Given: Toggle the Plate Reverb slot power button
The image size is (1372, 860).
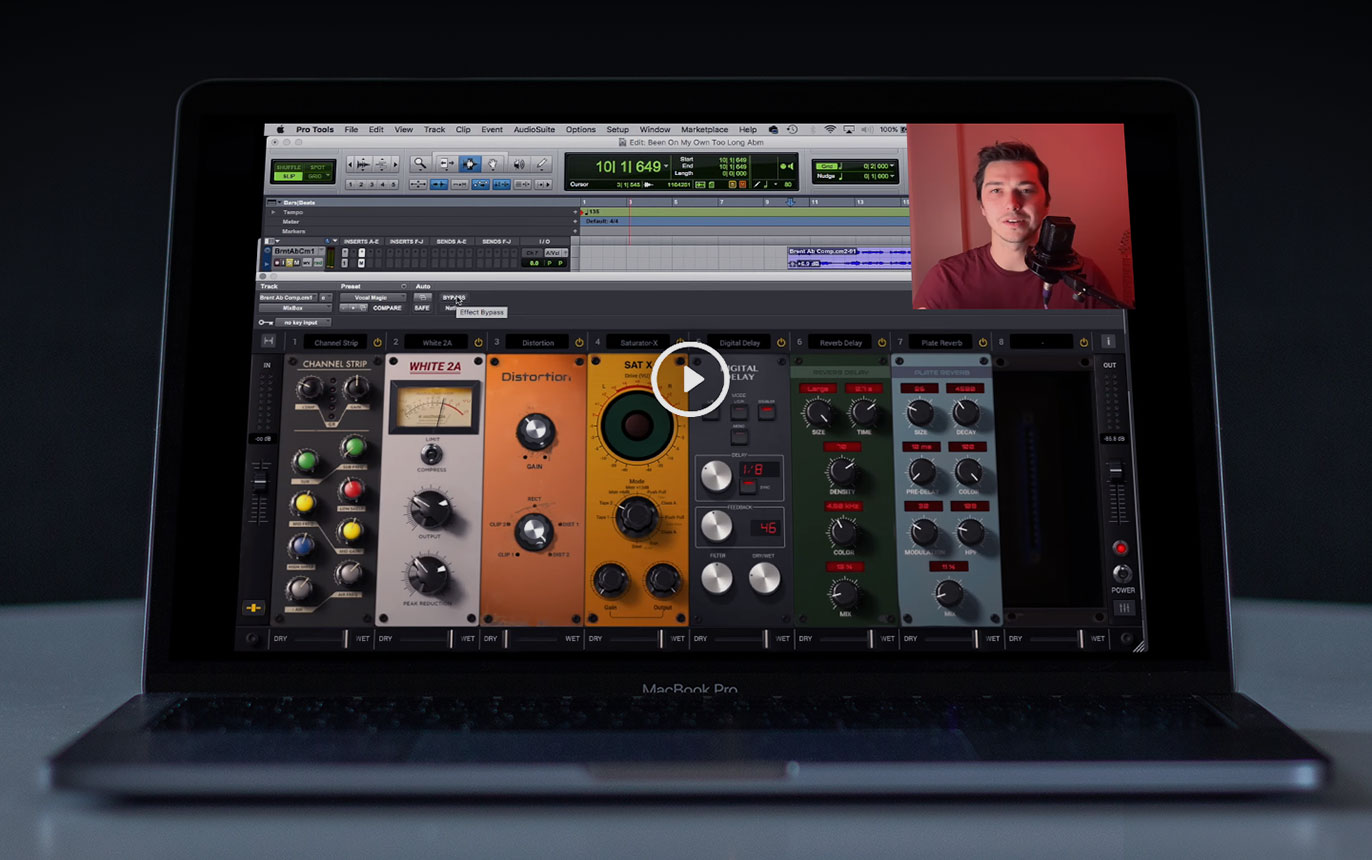Looking at the screenshot, I should click(982, 342).
